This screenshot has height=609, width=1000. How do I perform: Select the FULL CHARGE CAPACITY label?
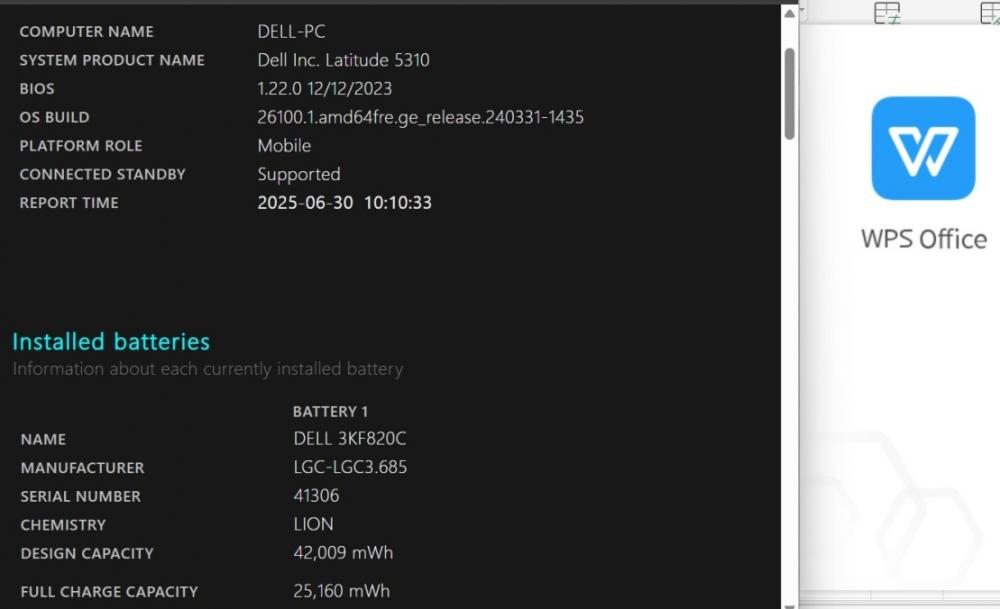109,592
